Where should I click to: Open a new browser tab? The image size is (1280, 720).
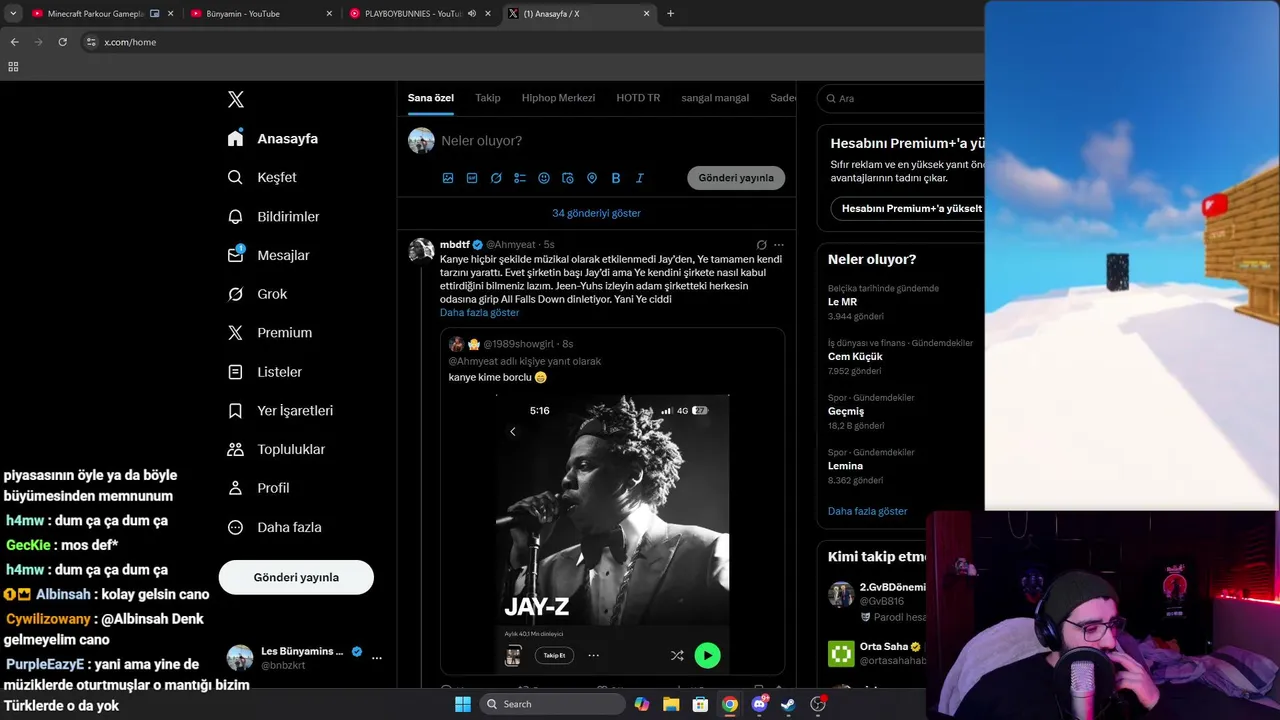click(670, 14)
